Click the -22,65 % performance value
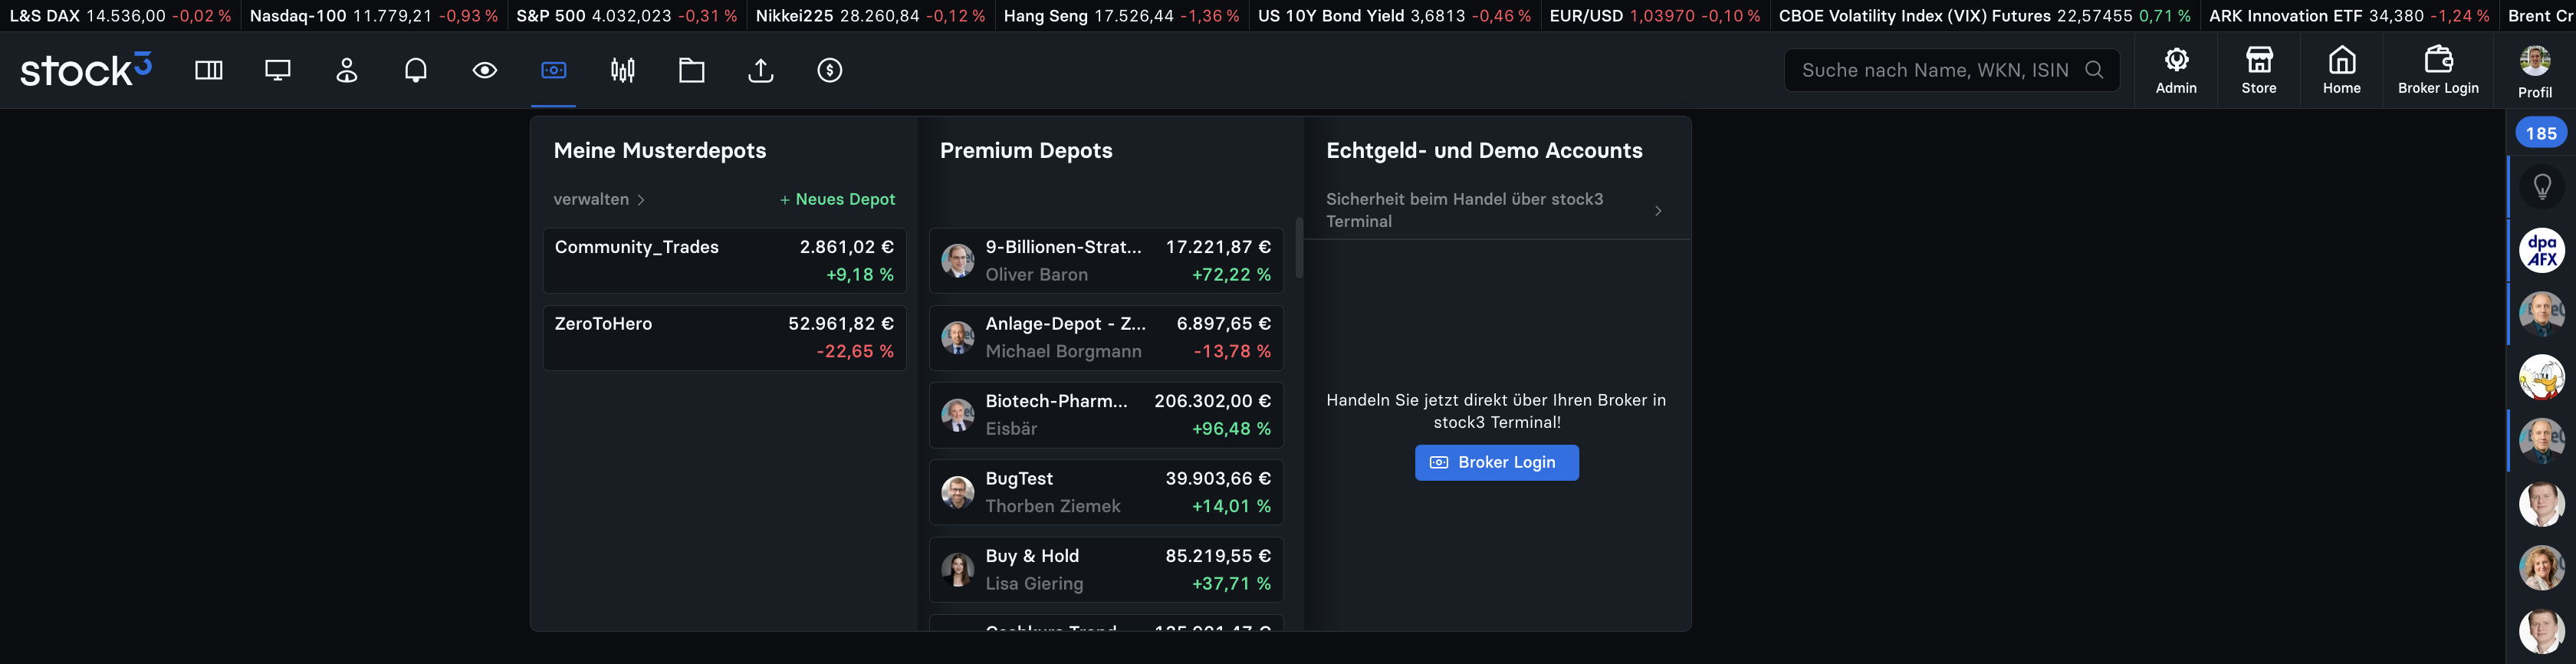The image size is (2576, 664). pos(855,351)
